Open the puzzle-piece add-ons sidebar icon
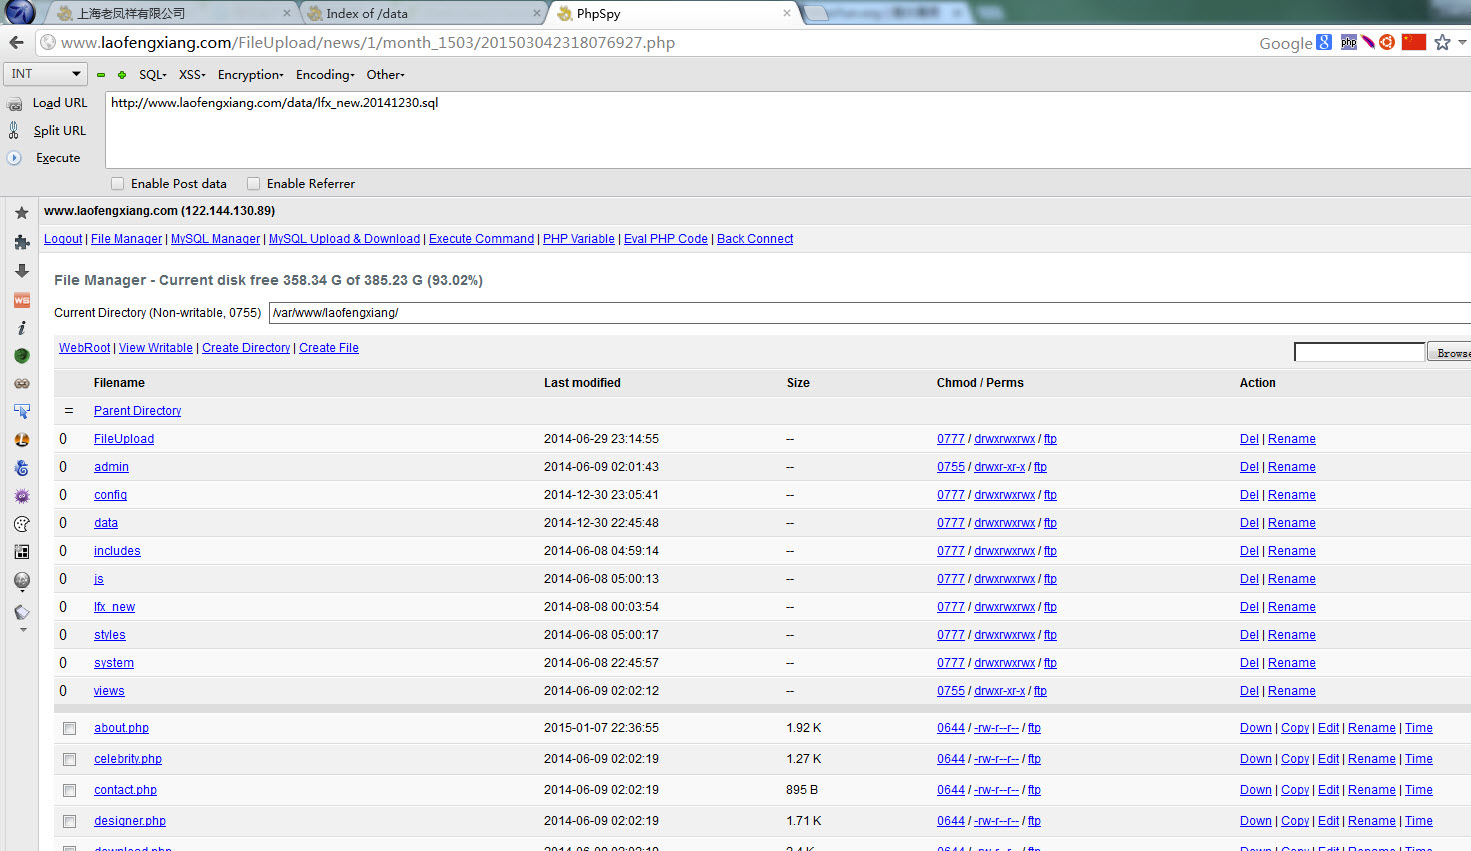This screenshot has height=851, width=1471. point(21,242)
